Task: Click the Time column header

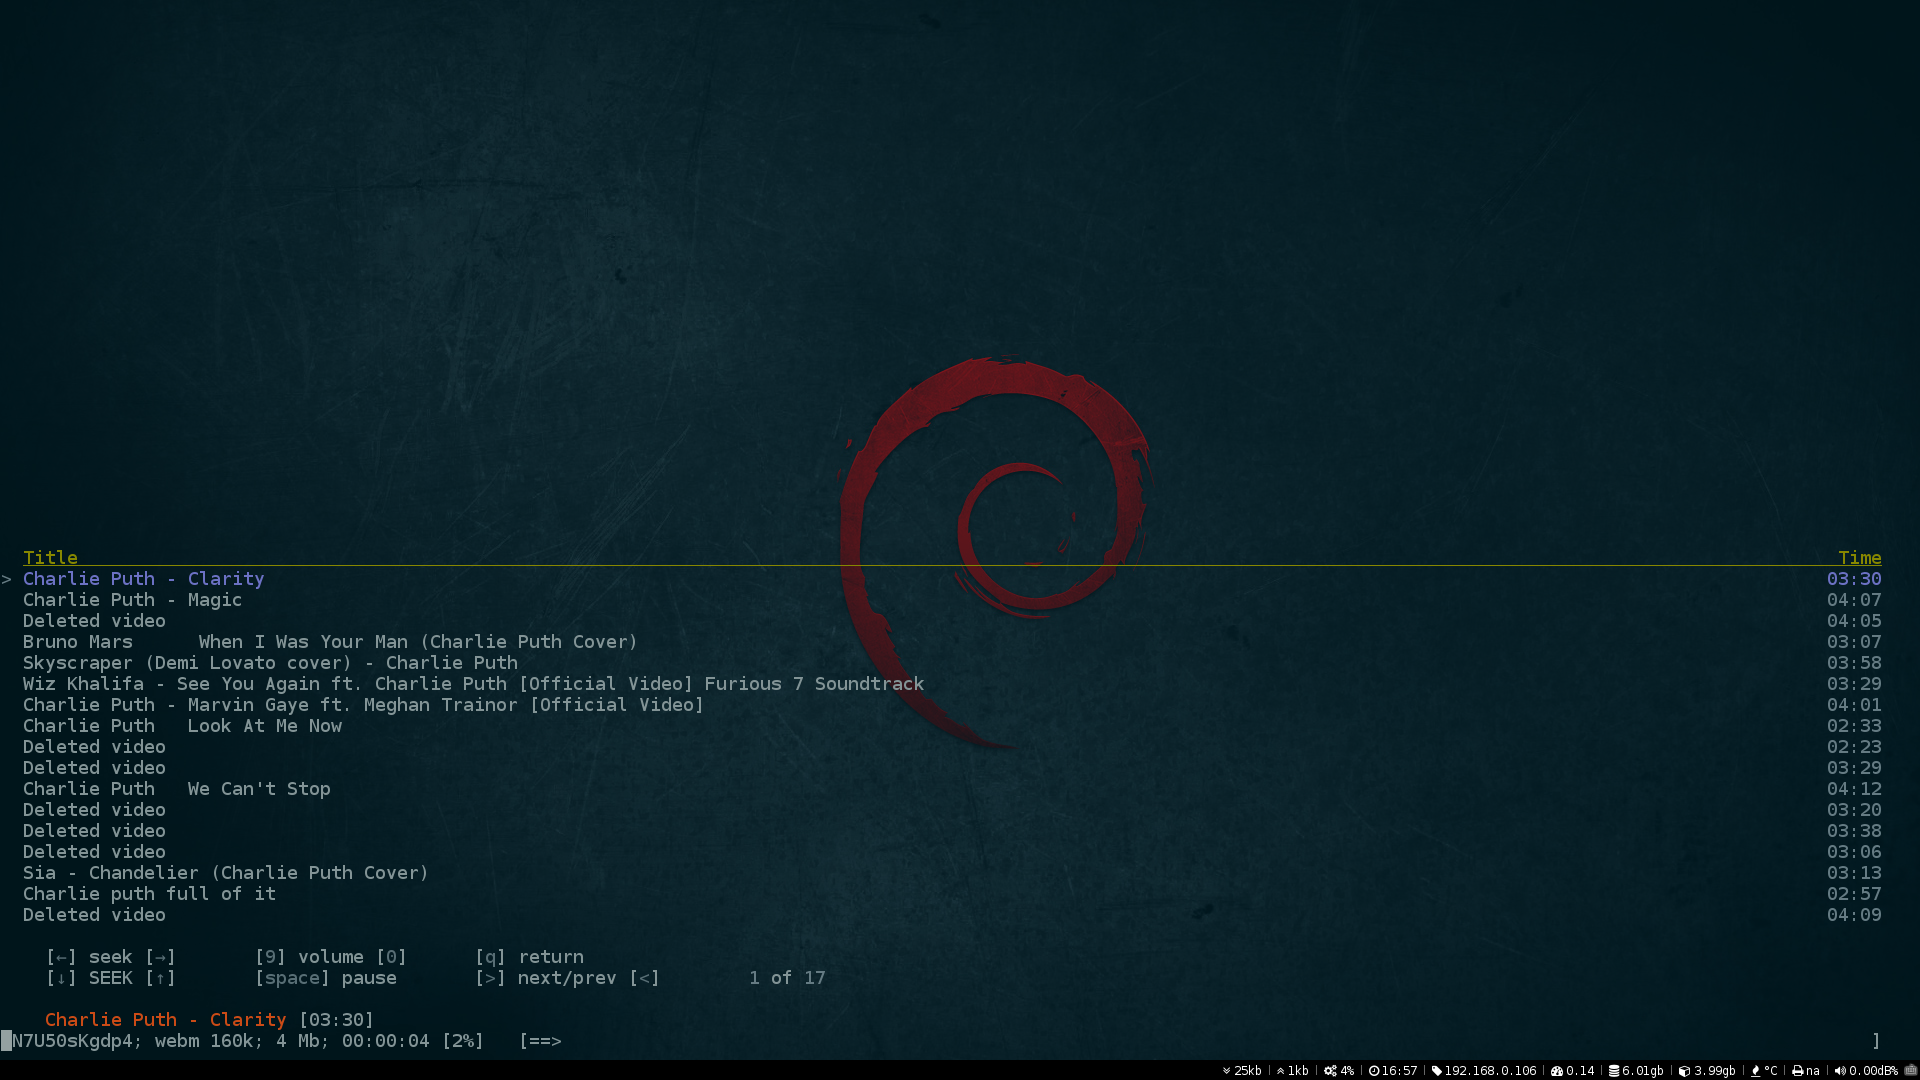Action: [x=1859, y=557]
